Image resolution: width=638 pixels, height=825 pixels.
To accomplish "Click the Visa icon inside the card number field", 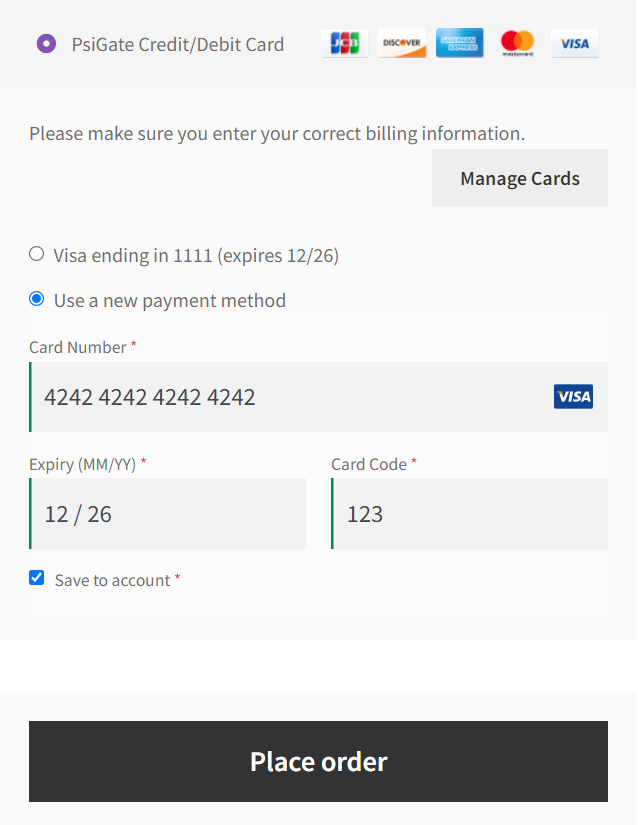I will coord(573,396).
